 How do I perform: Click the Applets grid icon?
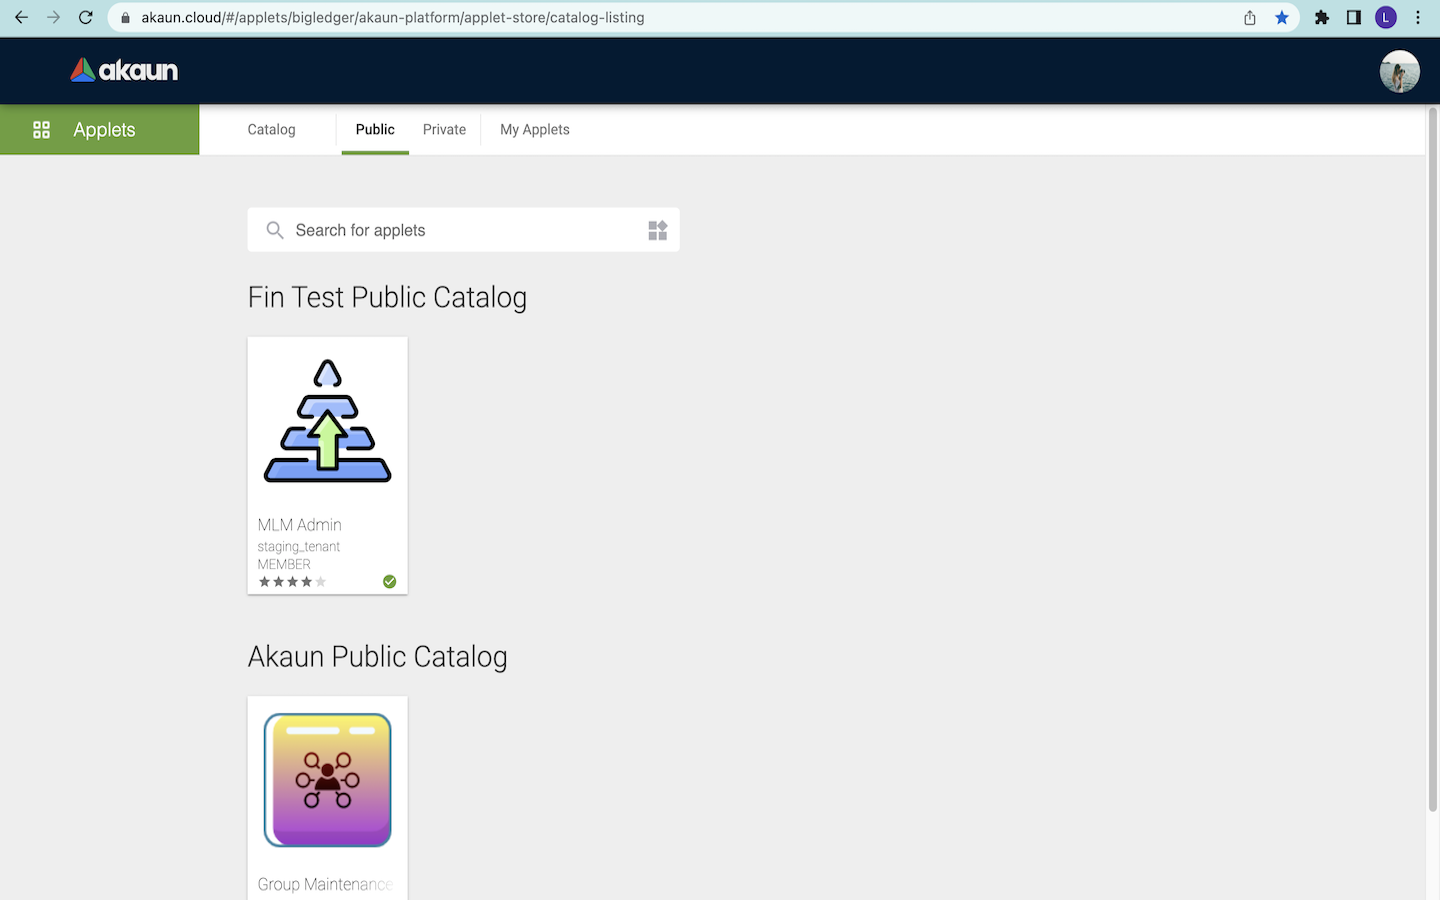41,130
